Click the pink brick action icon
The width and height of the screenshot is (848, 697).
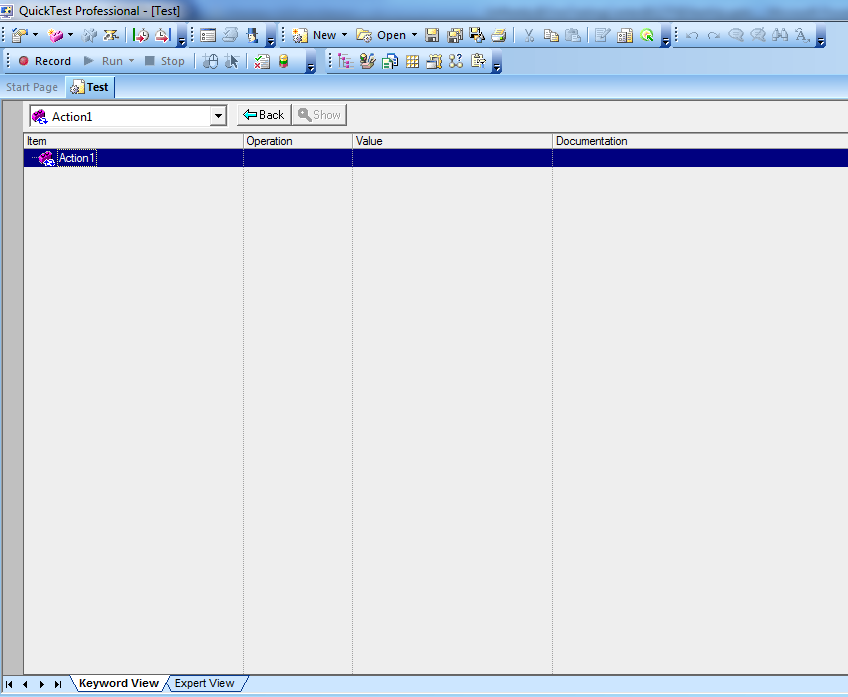(56, 36)
